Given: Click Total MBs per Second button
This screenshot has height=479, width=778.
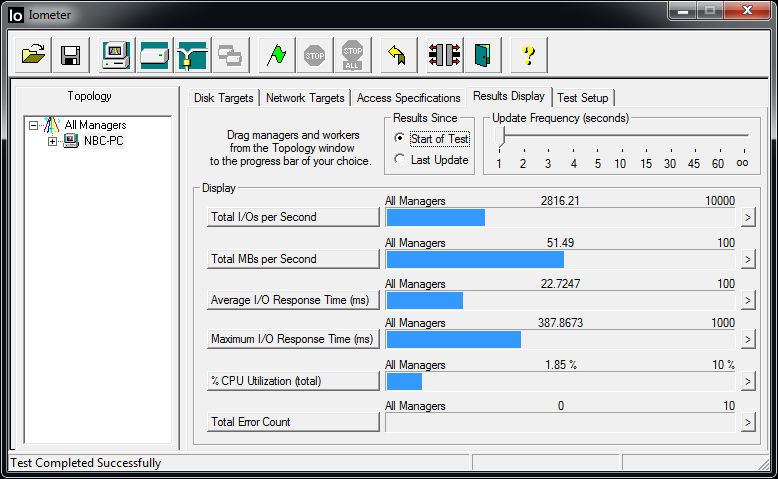Looking at the screenshot, I should [x=293, y=259].
